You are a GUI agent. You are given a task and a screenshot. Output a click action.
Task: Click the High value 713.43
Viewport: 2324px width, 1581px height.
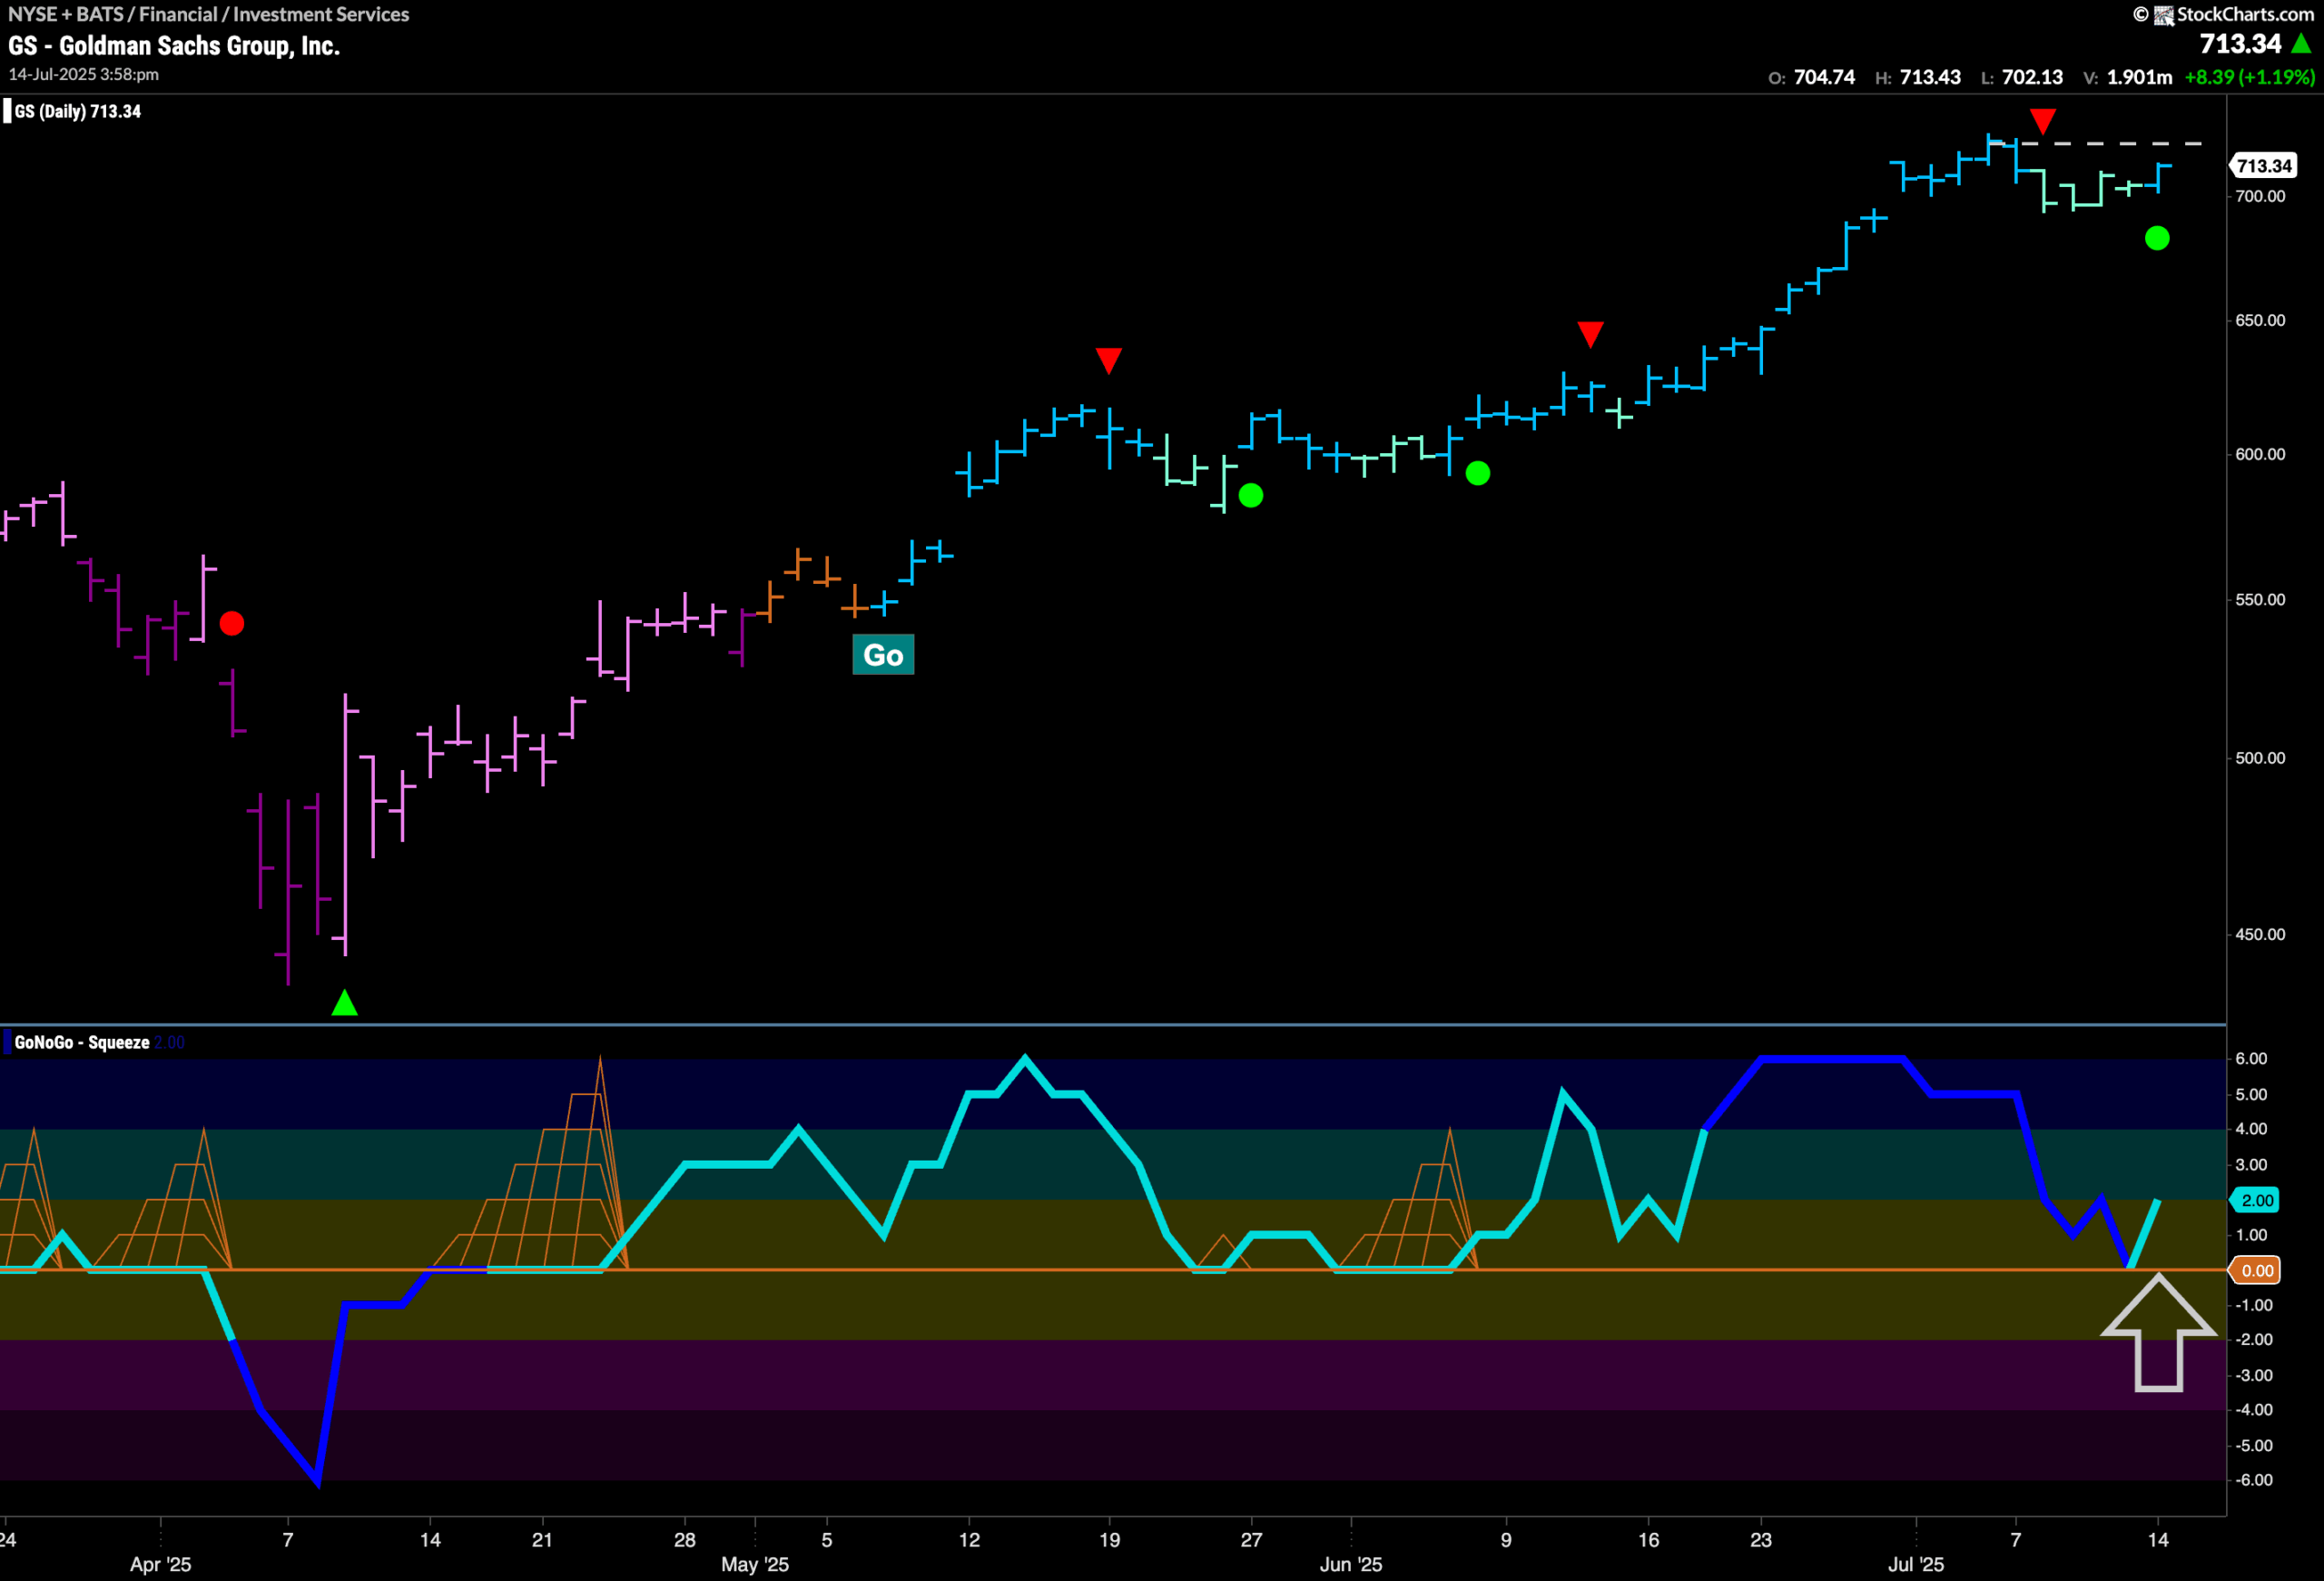tap(1930, 77)
